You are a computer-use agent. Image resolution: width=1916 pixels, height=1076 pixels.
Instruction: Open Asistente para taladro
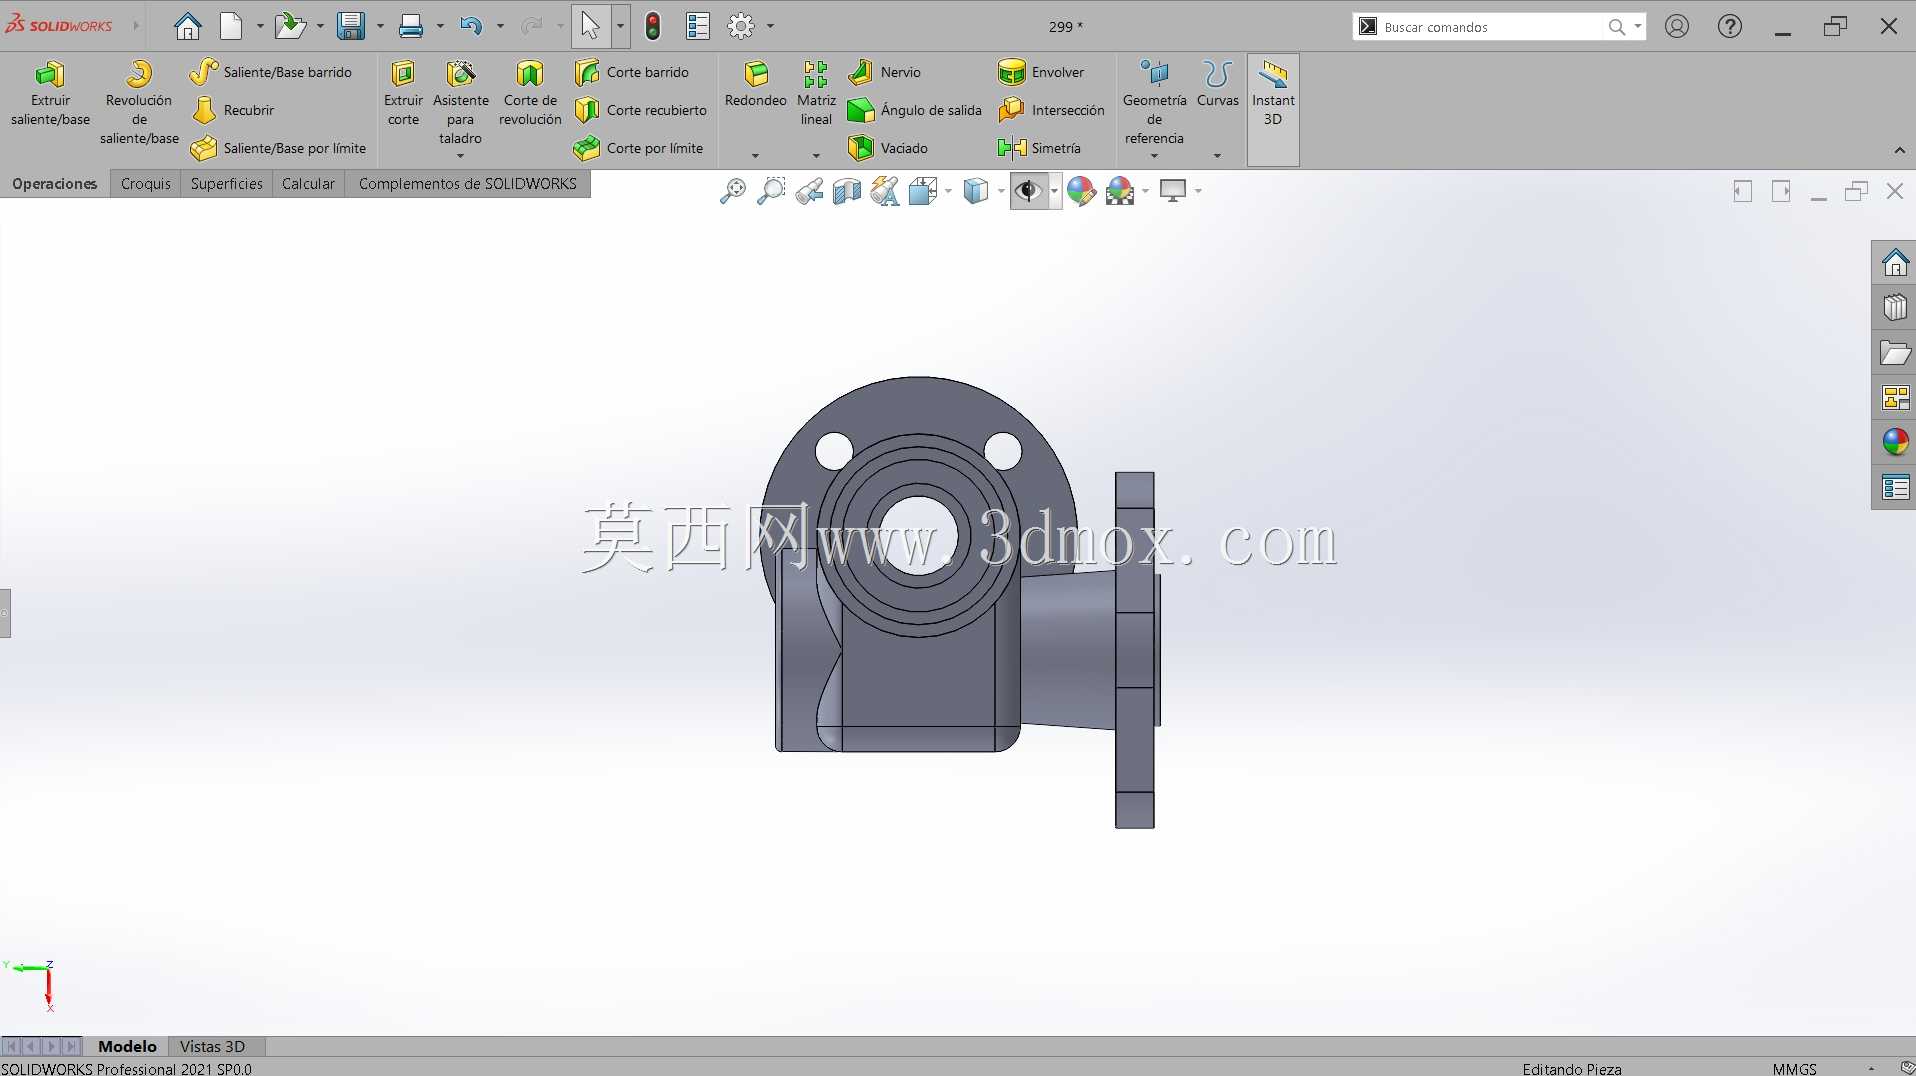[461, 102]
